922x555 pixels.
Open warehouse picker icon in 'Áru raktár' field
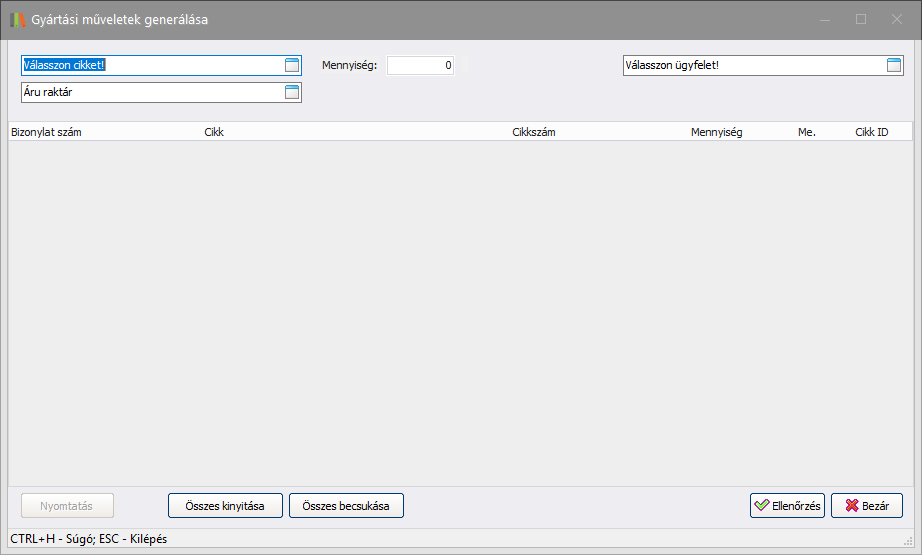[x=292, y=93]
